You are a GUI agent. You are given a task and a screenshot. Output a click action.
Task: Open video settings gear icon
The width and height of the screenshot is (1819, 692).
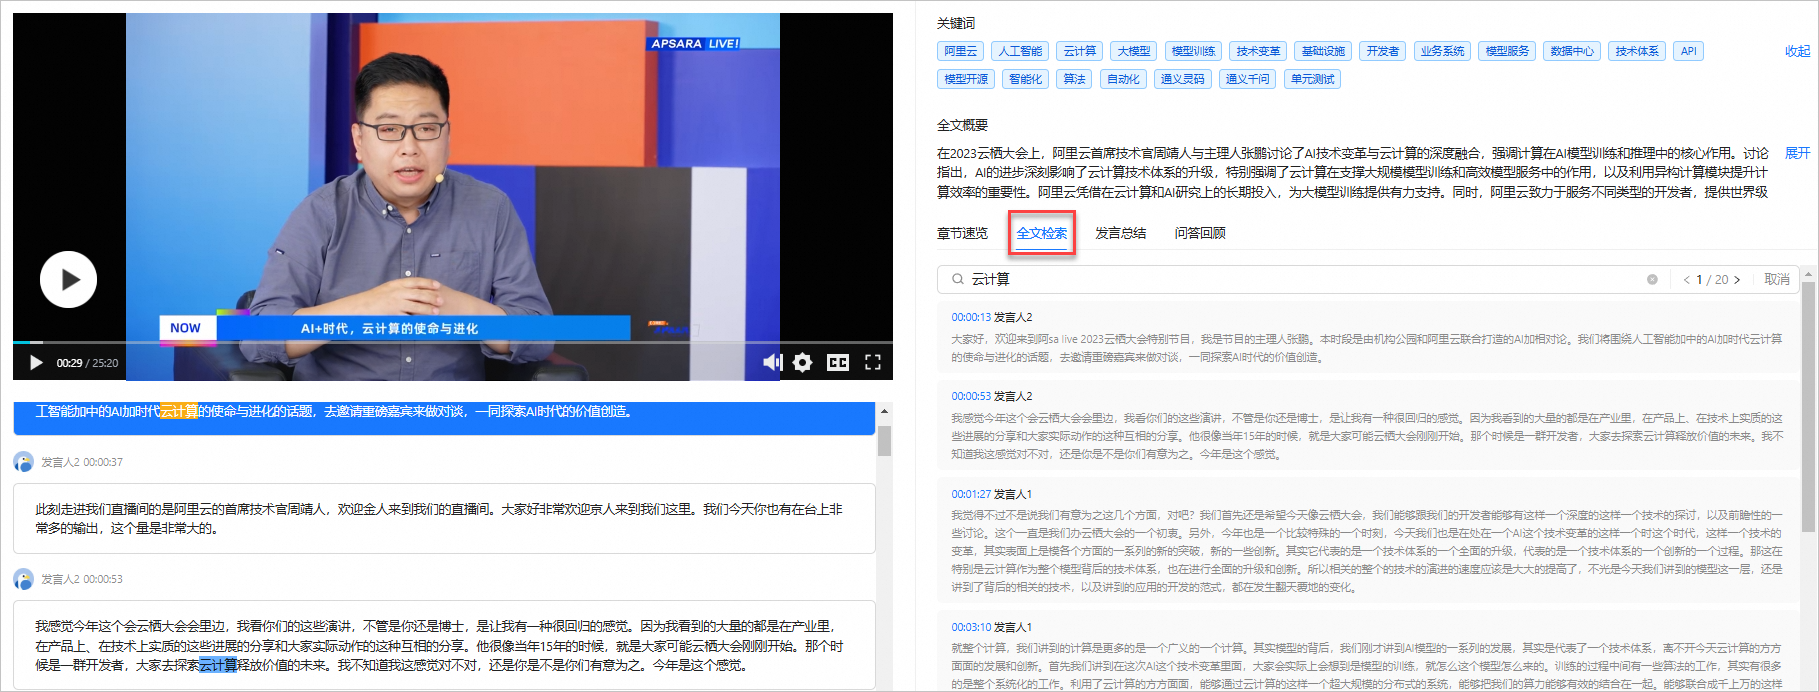click(802, 362)
